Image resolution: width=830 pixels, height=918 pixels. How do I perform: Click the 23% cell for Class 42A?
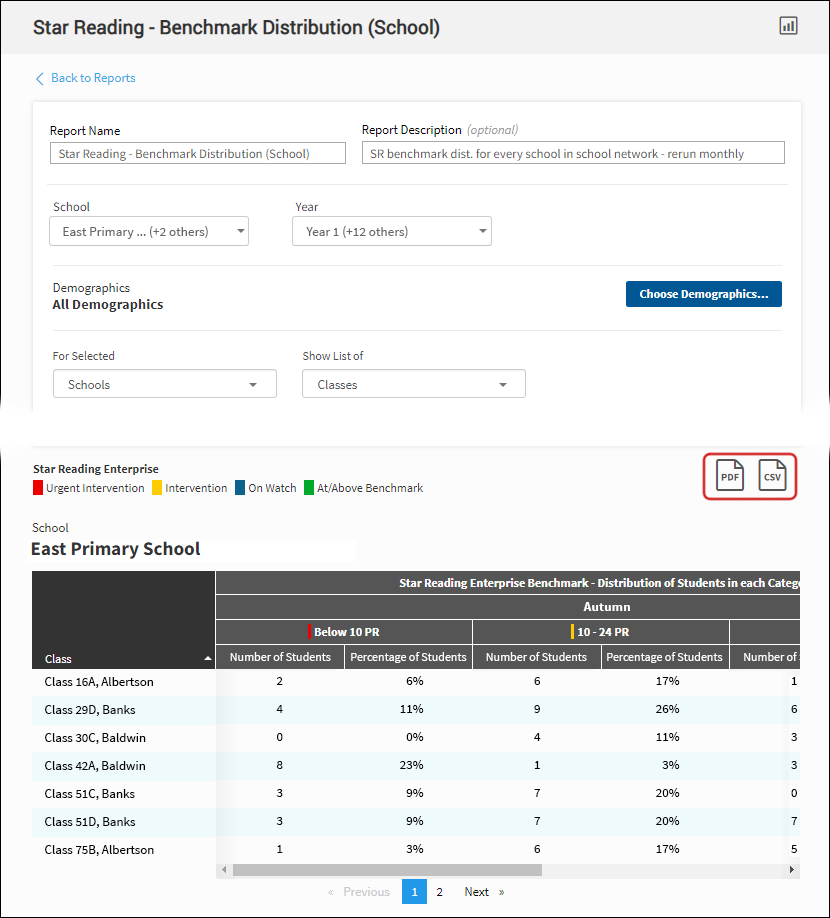pos(411,765)
